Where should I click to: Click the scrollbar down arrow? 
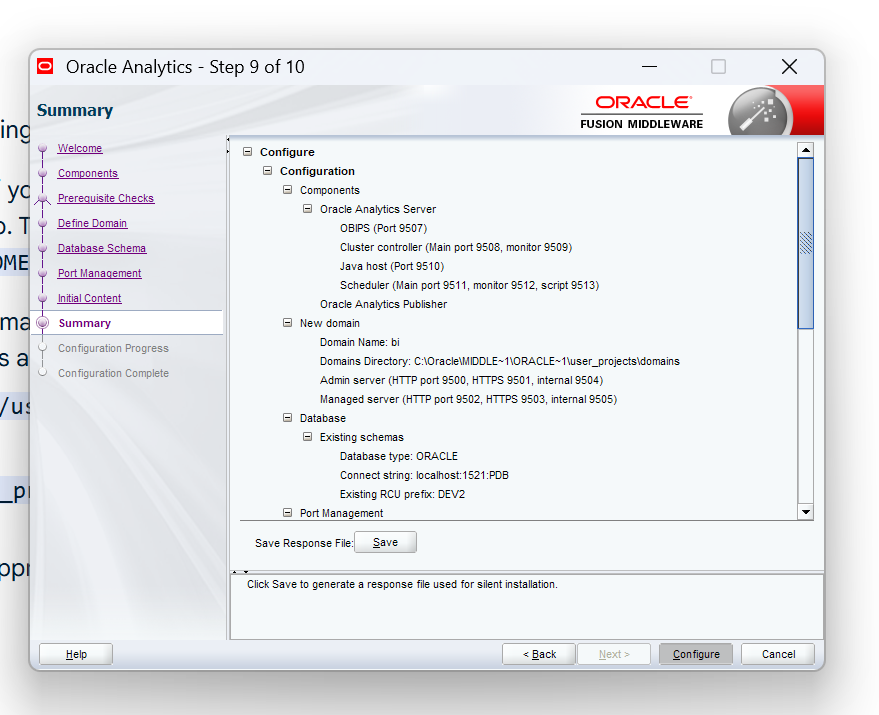806,511
